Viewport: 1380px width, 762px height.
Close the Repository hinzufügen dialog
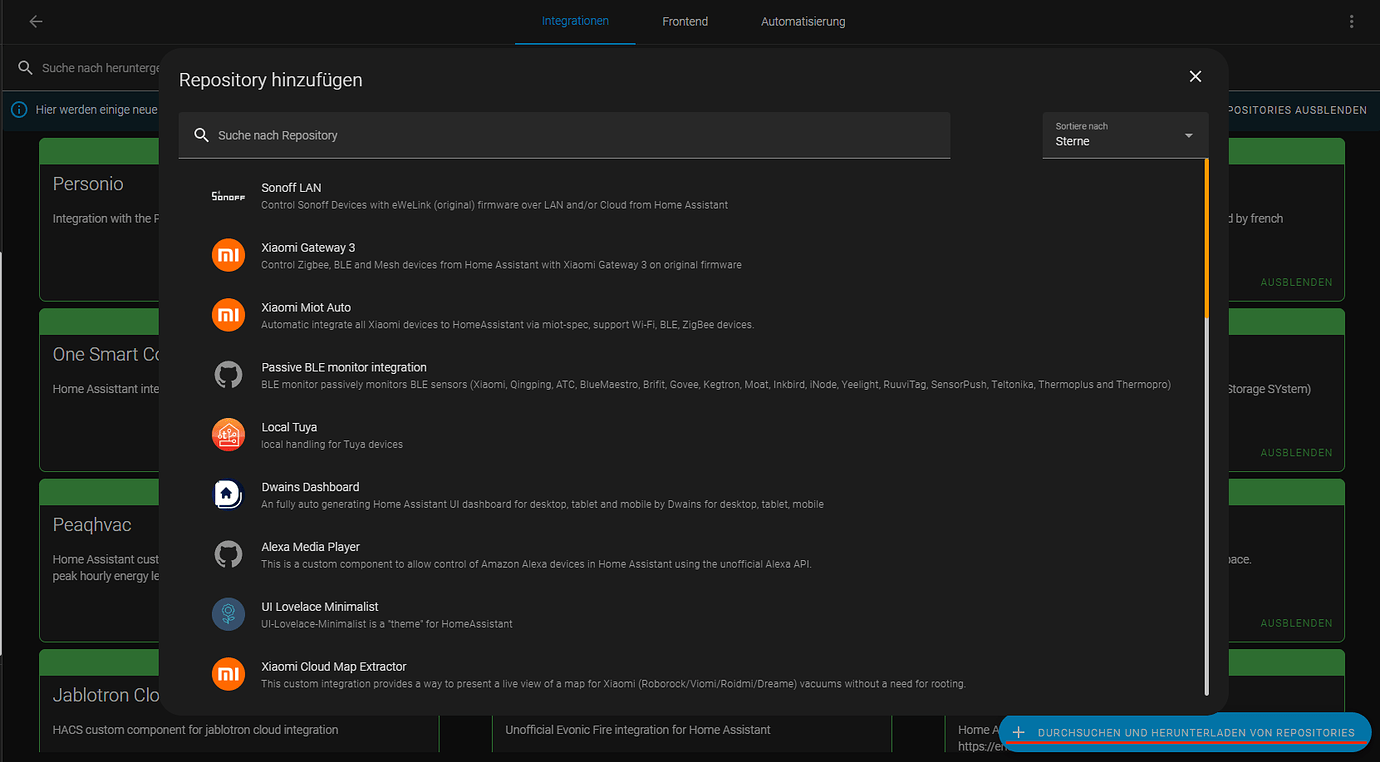click(1195, 76)
